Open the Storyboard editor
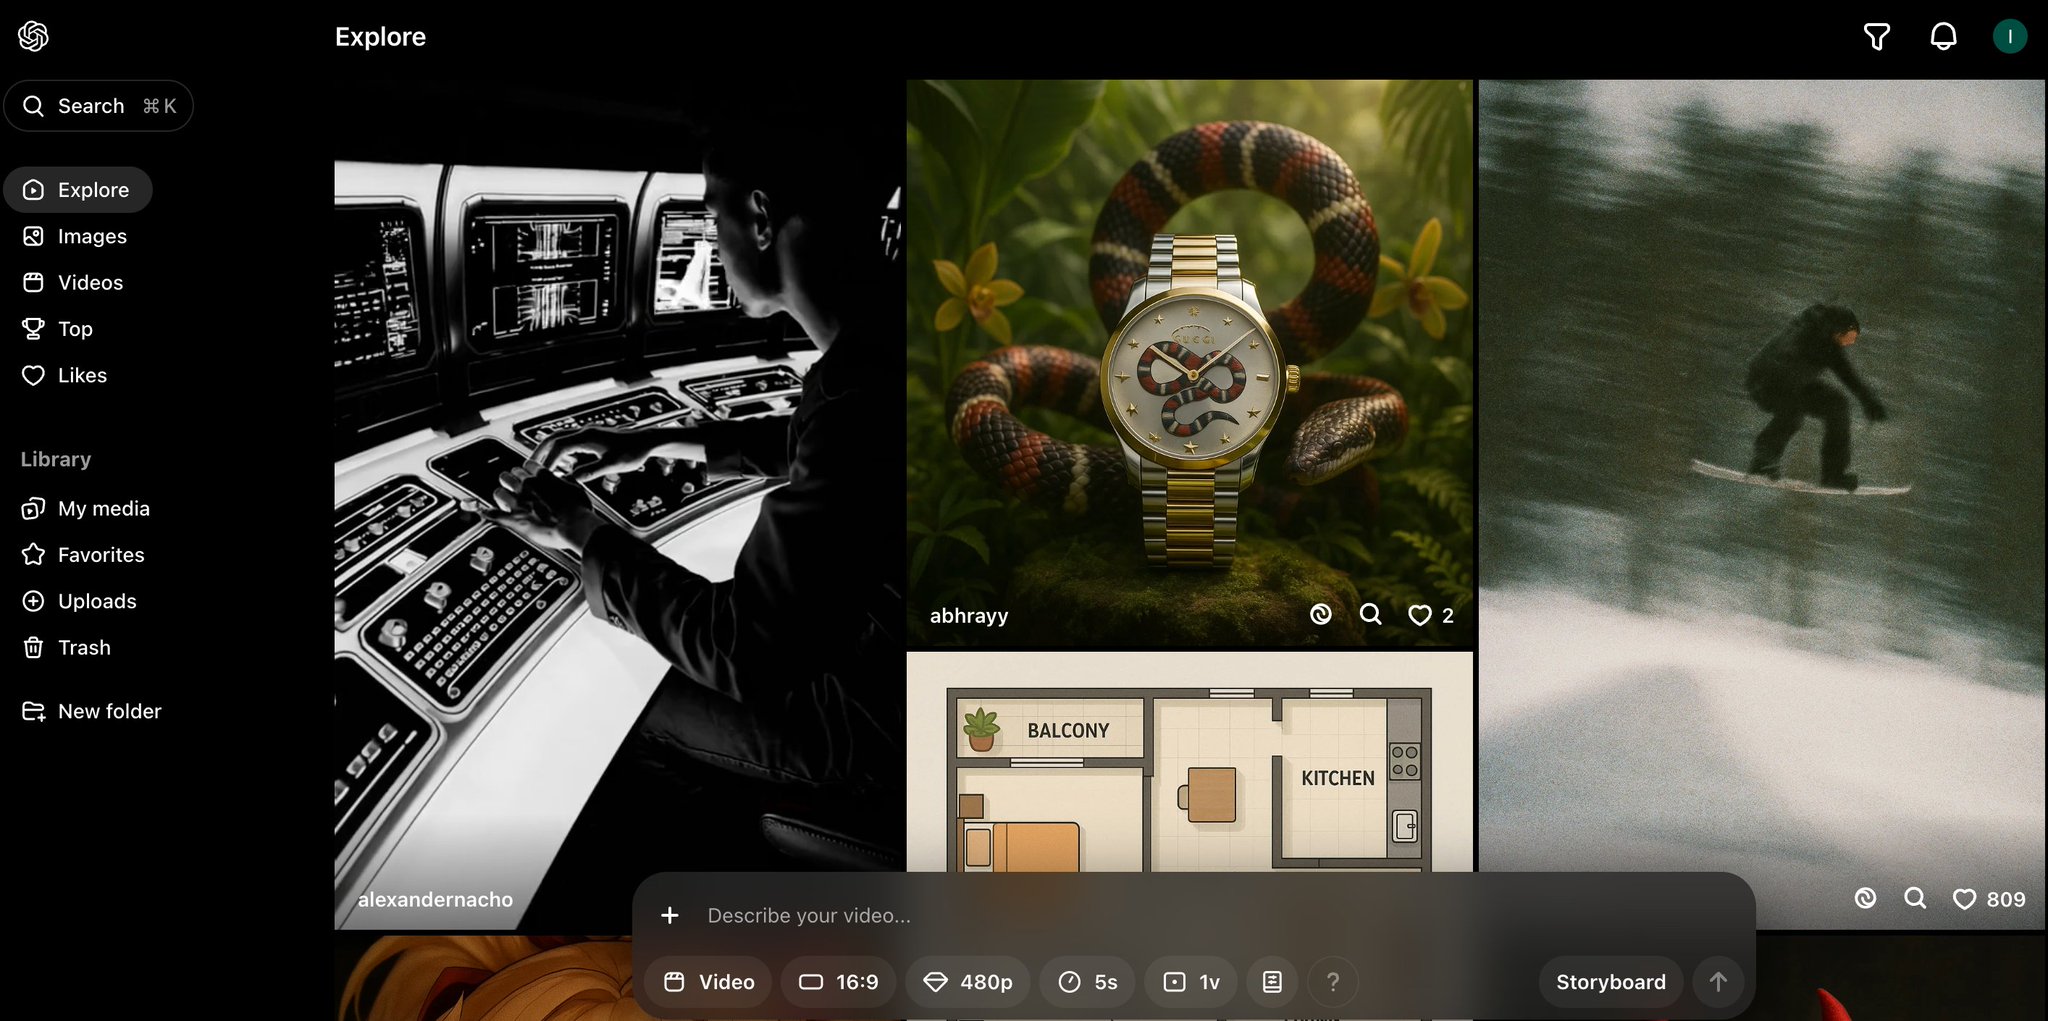2048x1021 pixels. point(1611,982)
